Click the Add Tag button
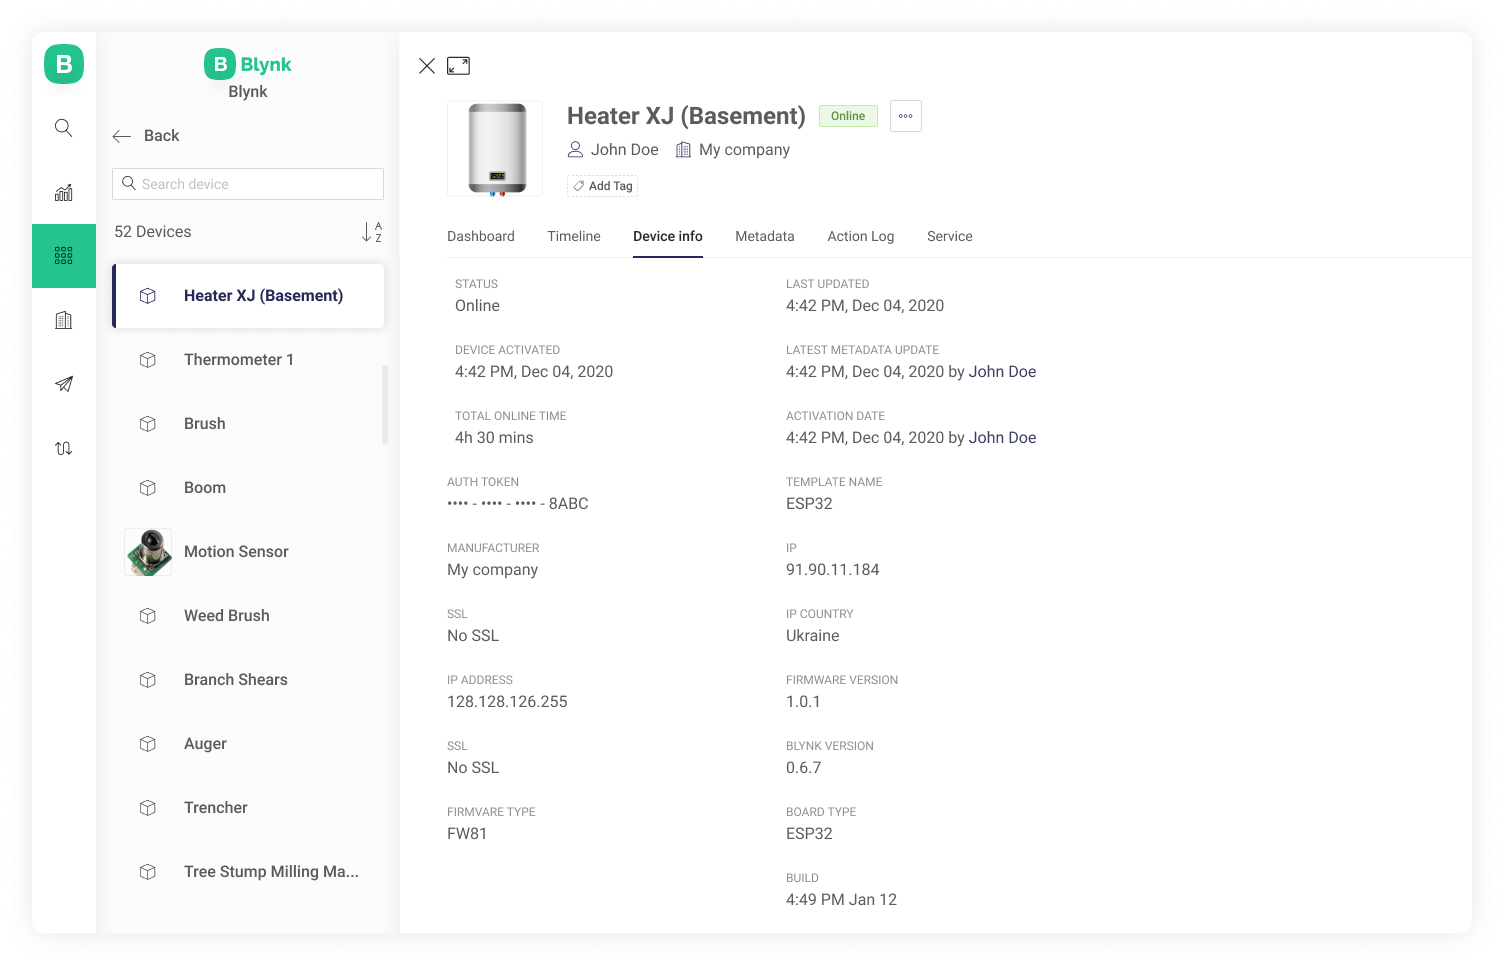1504x965 pixels. point(602,186)
